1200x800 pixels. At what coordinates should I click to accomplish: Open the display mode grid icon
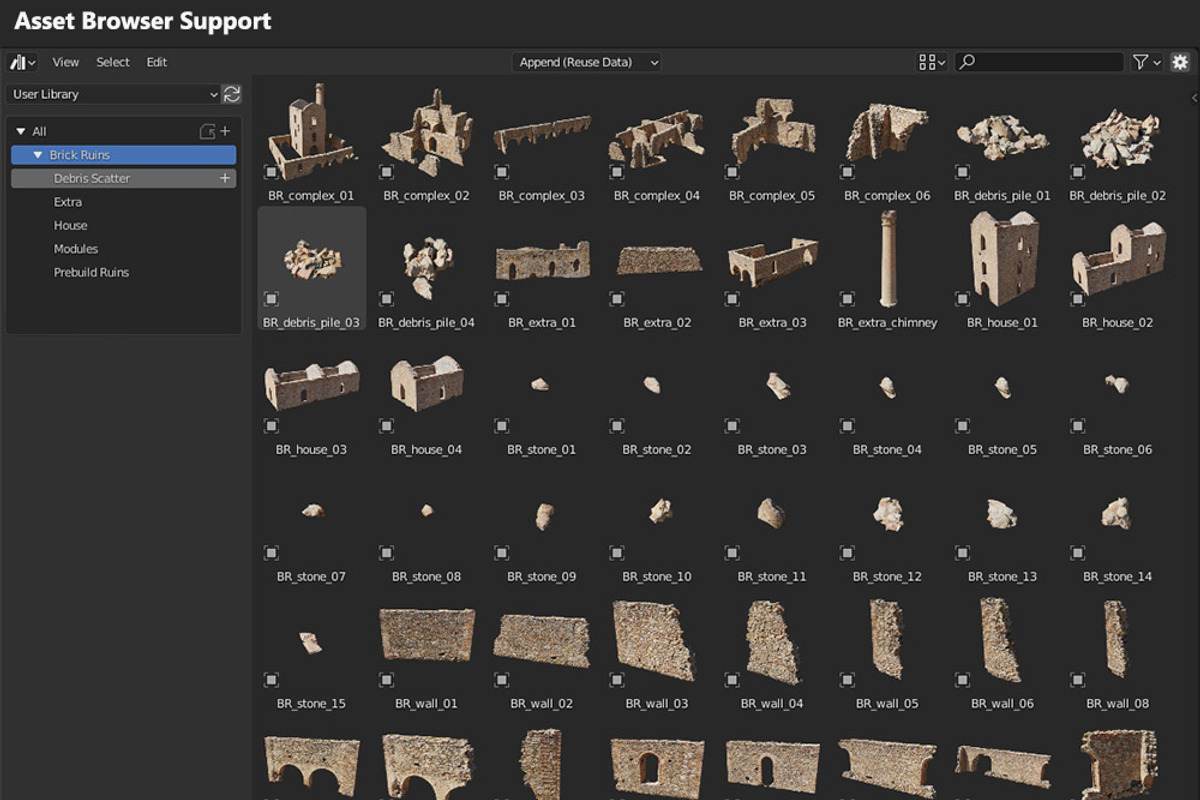click(x=926, y=62)
